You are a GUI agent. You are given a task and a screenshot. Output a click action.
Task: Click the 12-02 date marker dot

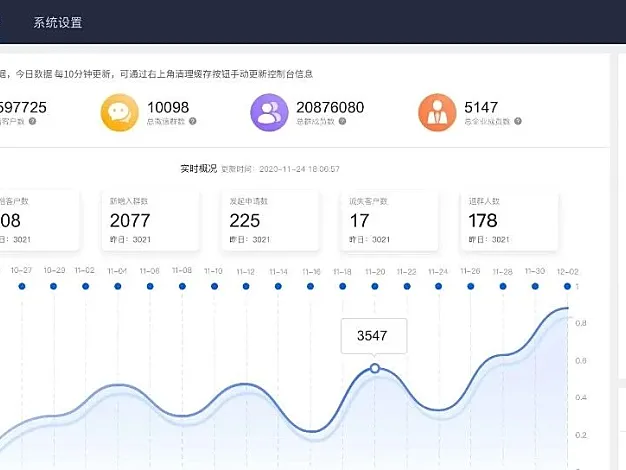pyautogui.click(x=566, y=287)
